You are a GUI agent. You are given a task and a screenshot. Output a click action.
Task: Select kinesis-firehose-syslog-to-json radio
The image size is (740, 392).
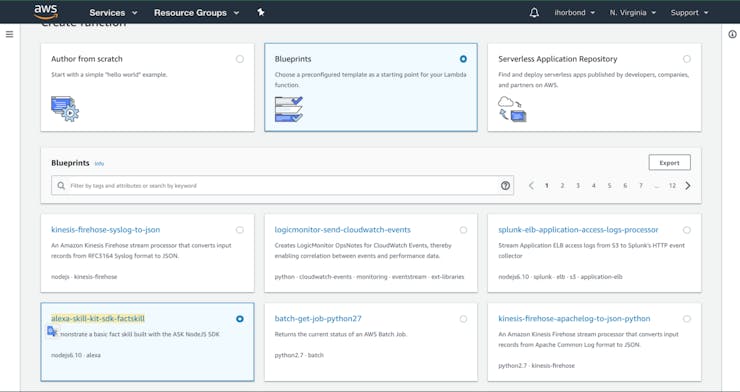[x=240, y=230]
